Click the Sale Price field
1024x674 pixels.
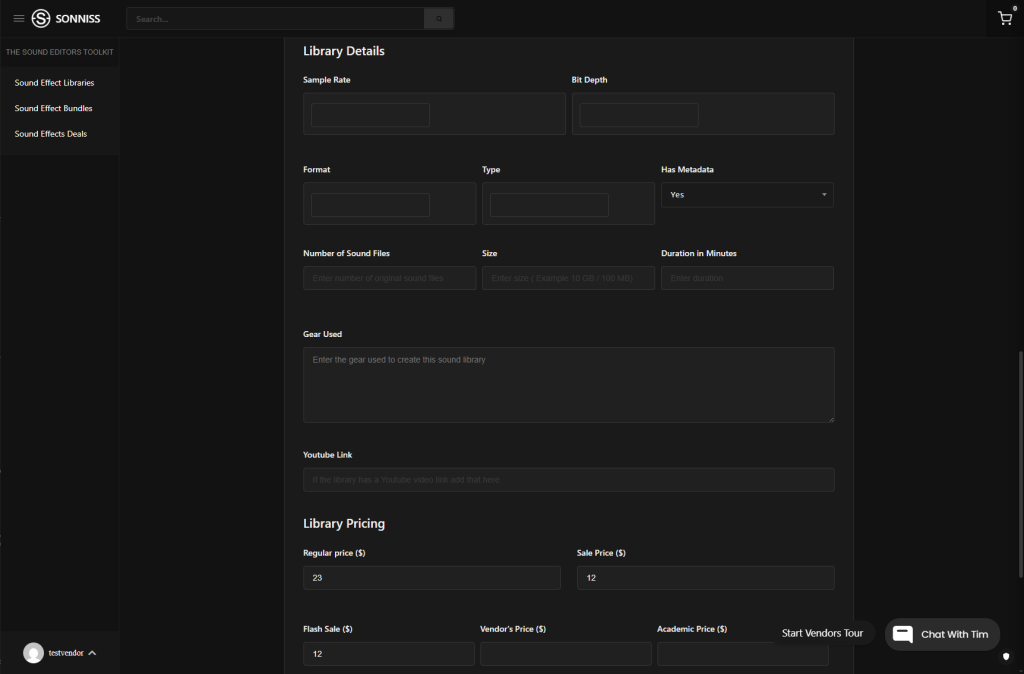pyautogui.click(x=705, y=578)
